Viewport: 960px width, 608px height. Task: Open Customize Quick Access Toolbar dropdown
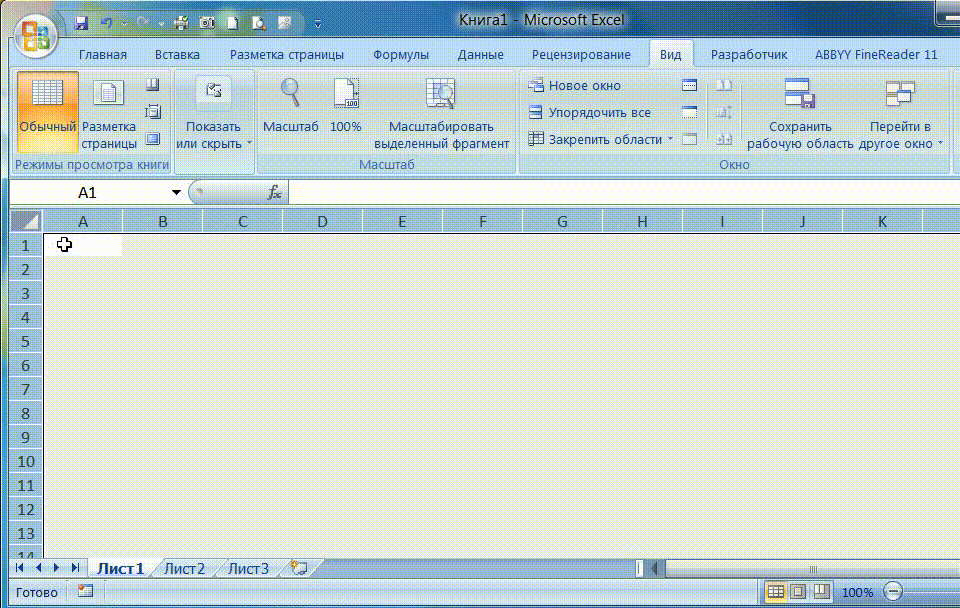317,24
